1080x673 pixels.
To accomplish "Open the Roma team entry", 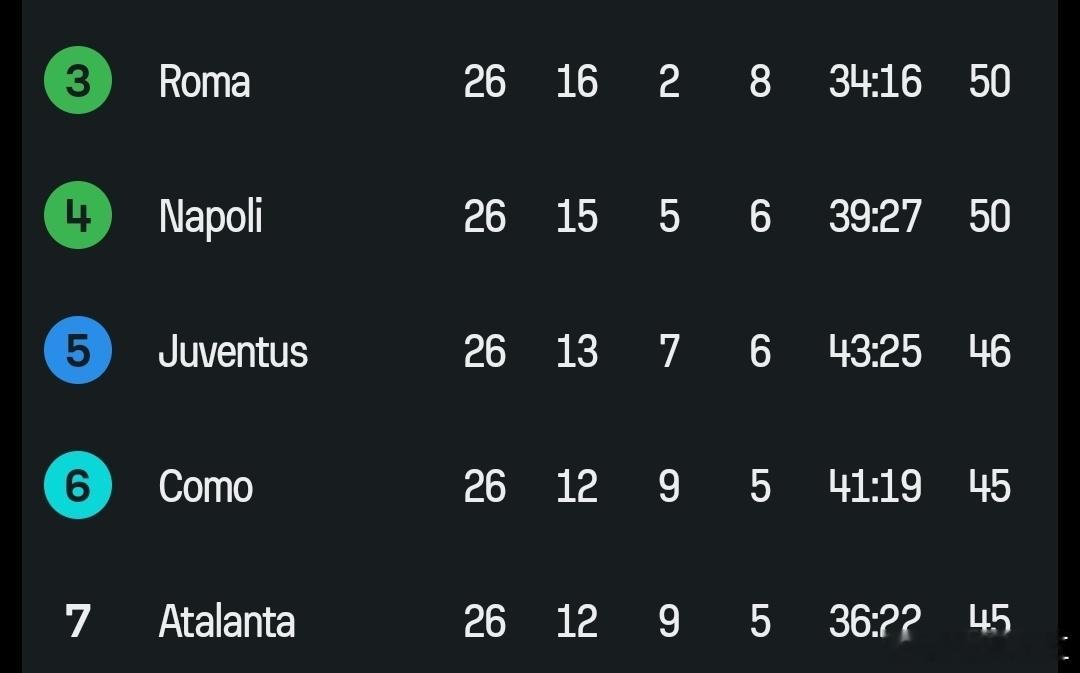I will click(x=204, y=82).
